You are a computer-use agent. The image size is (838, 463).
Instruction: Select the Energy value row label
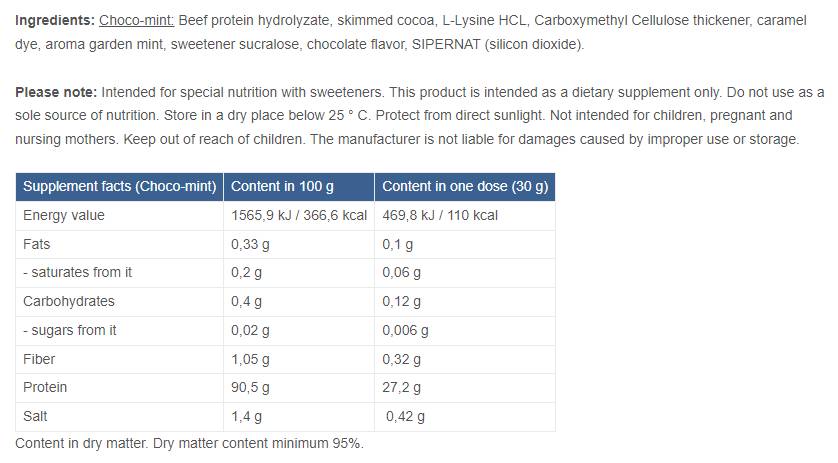(x=64, y=215)
